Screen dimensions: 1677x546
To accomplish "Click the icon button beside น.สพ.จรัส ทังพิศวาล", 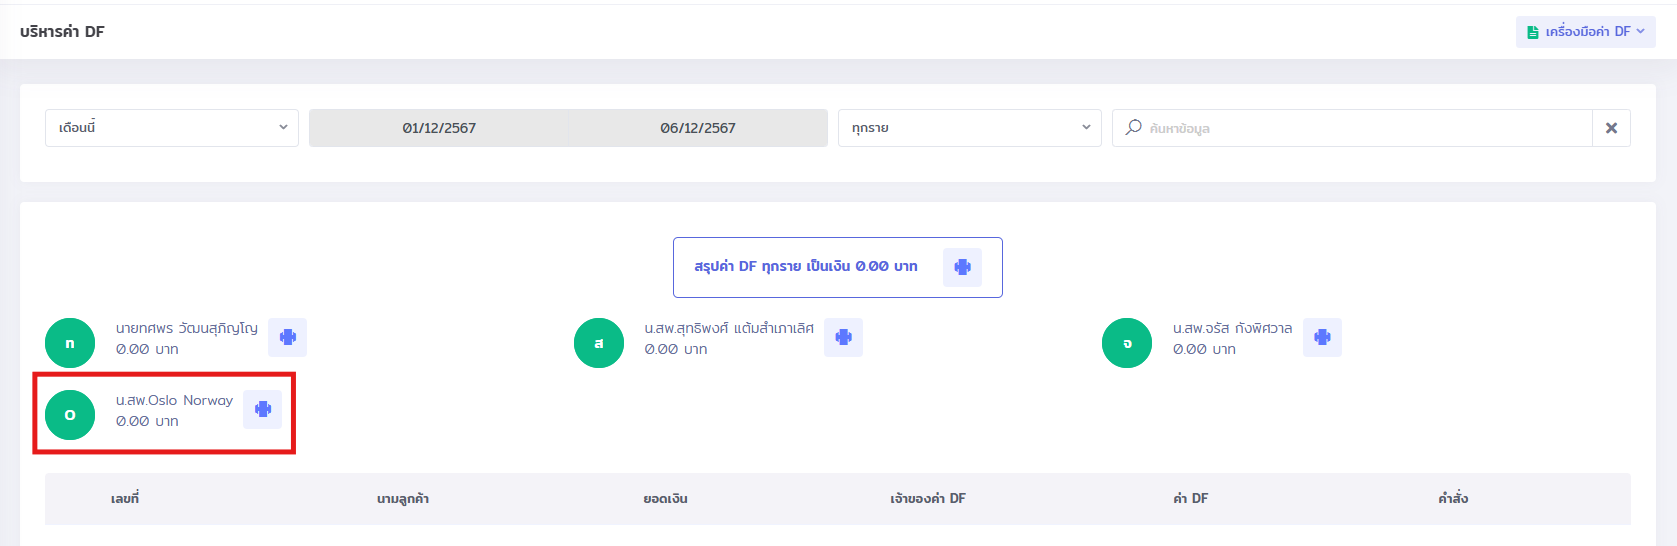I will pyautogui.click(x=1322, y=338).
